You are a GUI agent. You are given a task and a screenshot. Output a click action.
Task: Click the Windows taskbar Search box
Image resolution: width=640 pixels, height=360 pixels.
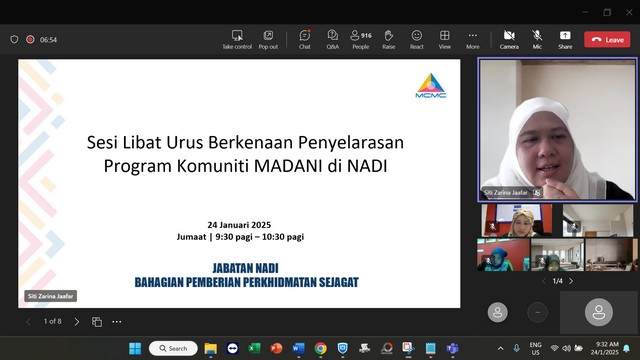(x=173, y=348)
